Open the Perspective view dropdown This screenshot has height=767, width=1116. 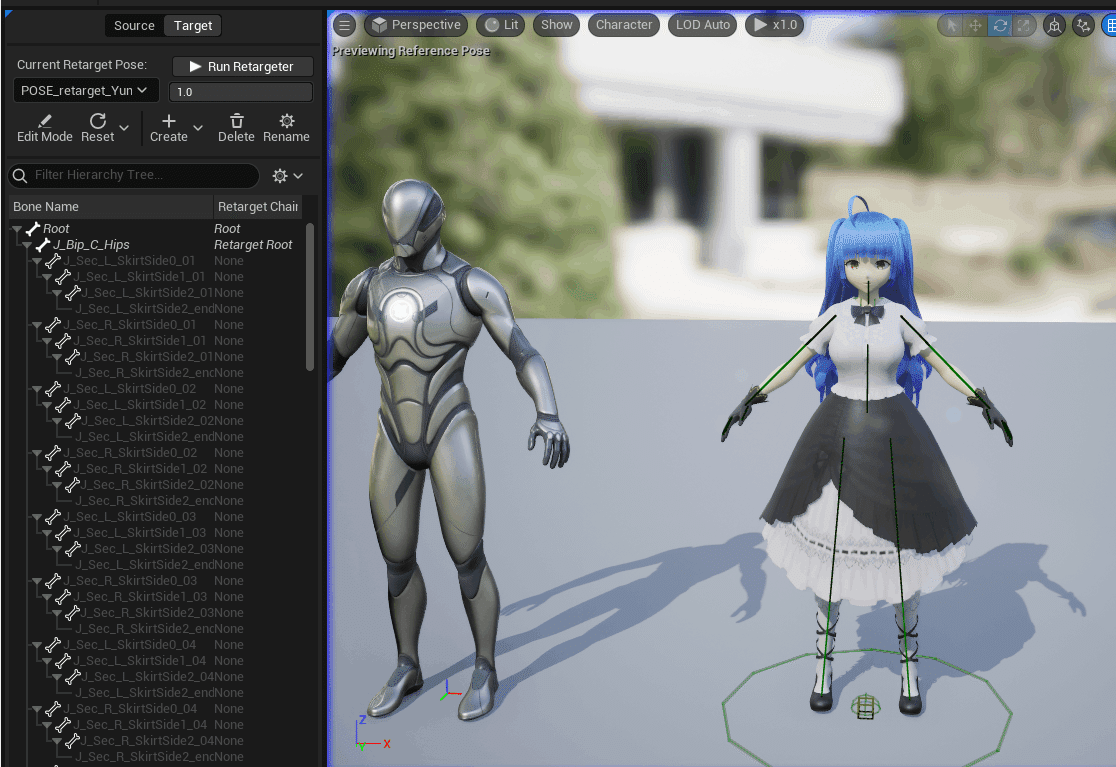[x=415, y=25]
